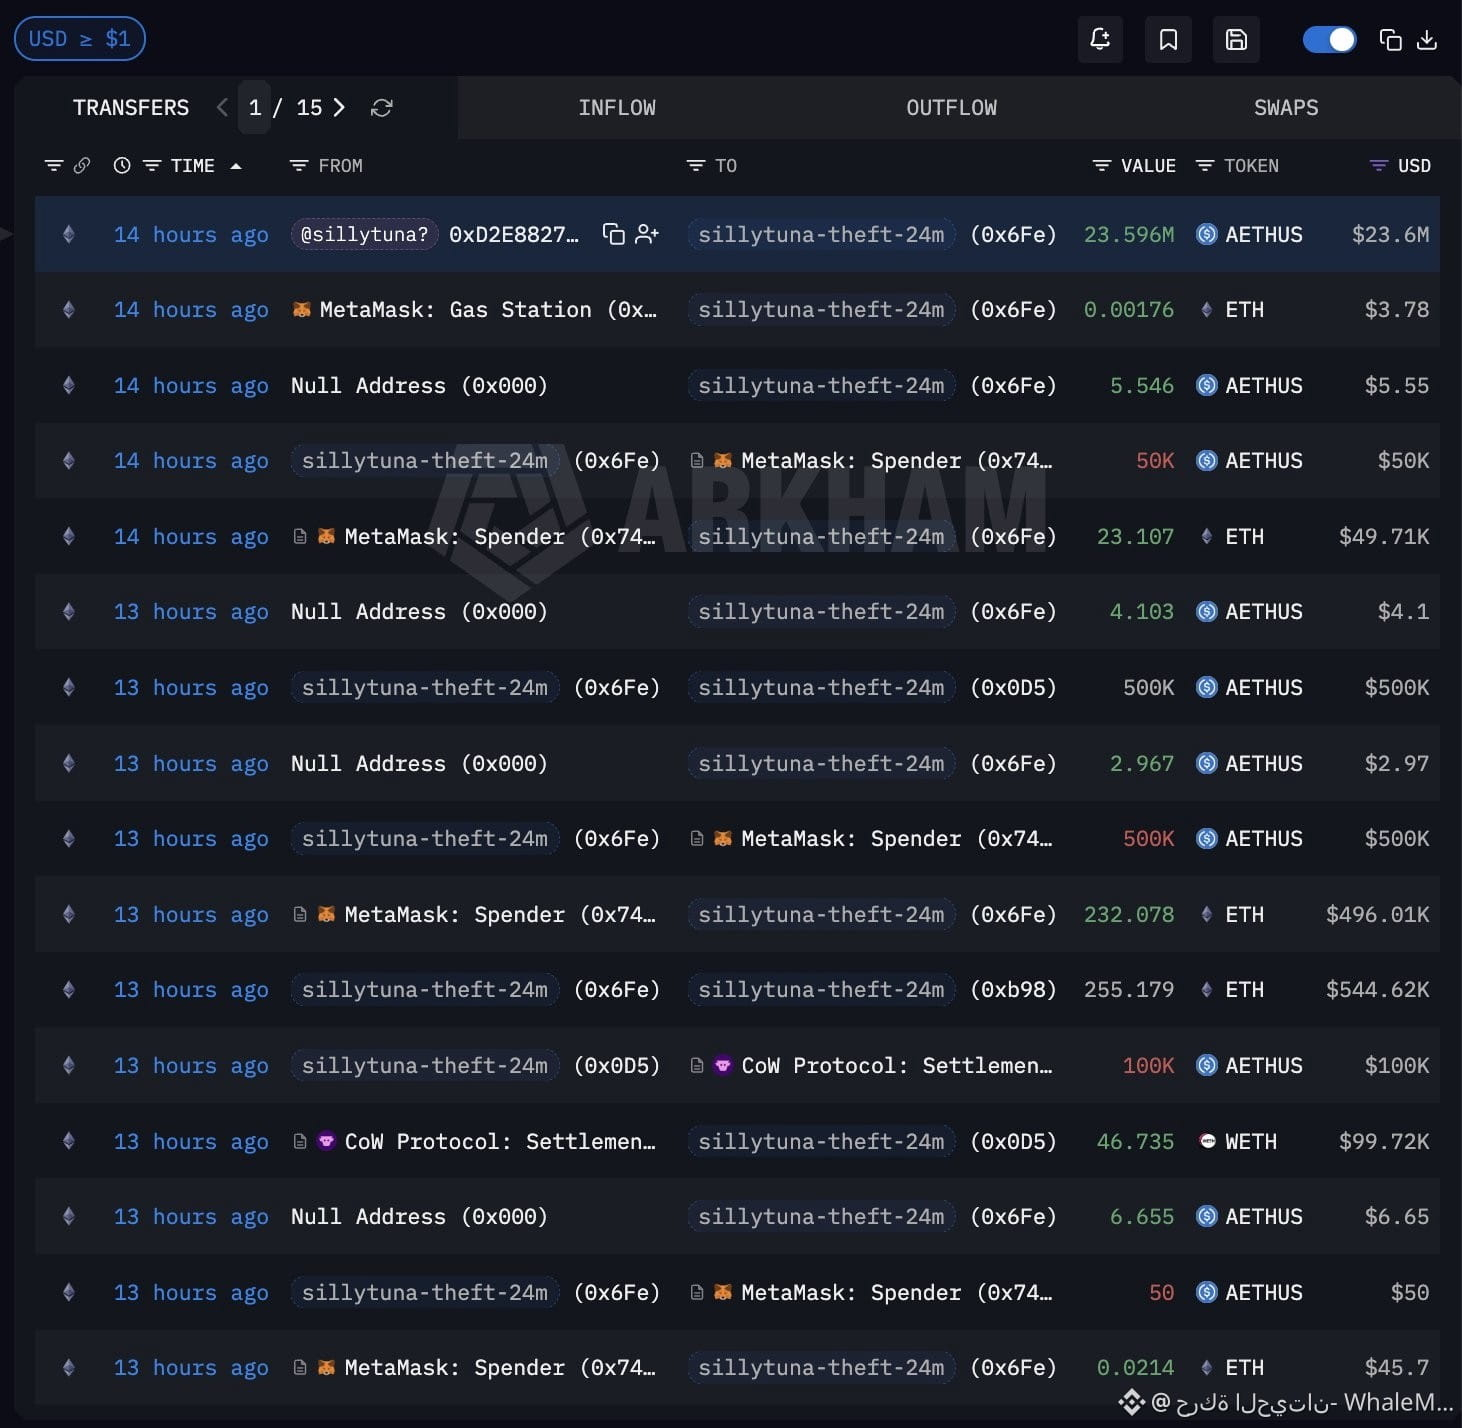Open CoW Protocol: Settlement sender in WETH row
Viewport: 1462px width, 1428px height.
point(487,1142)
